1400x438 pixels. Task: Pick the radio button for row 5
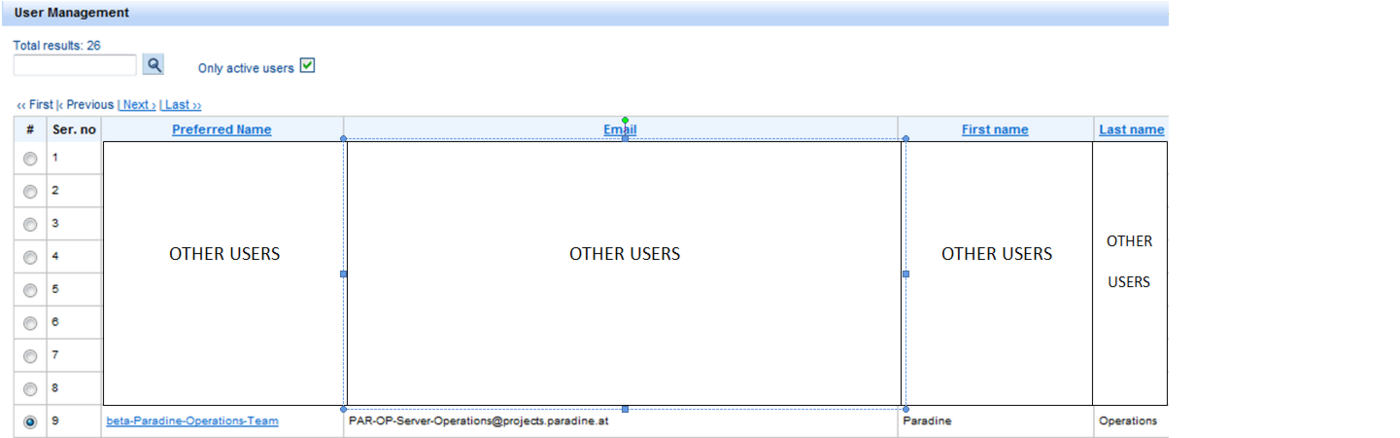(30, 290)
